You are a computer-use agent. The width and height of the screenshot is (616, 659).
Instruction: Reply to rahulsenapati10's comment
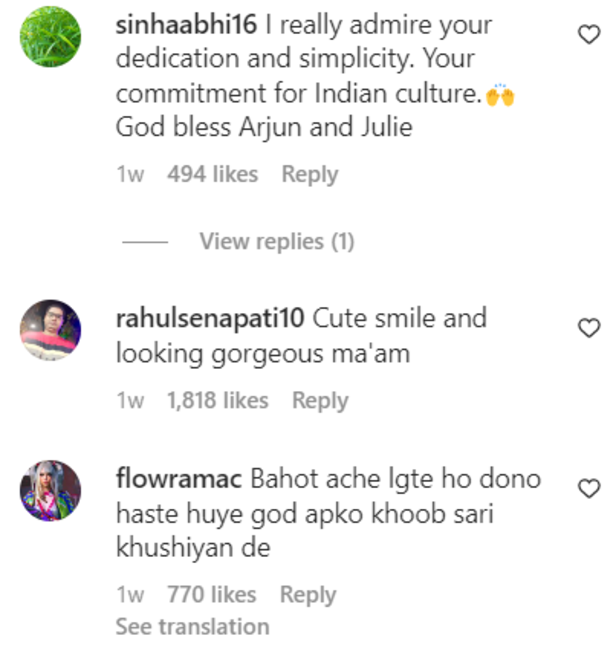click(320, 400)
